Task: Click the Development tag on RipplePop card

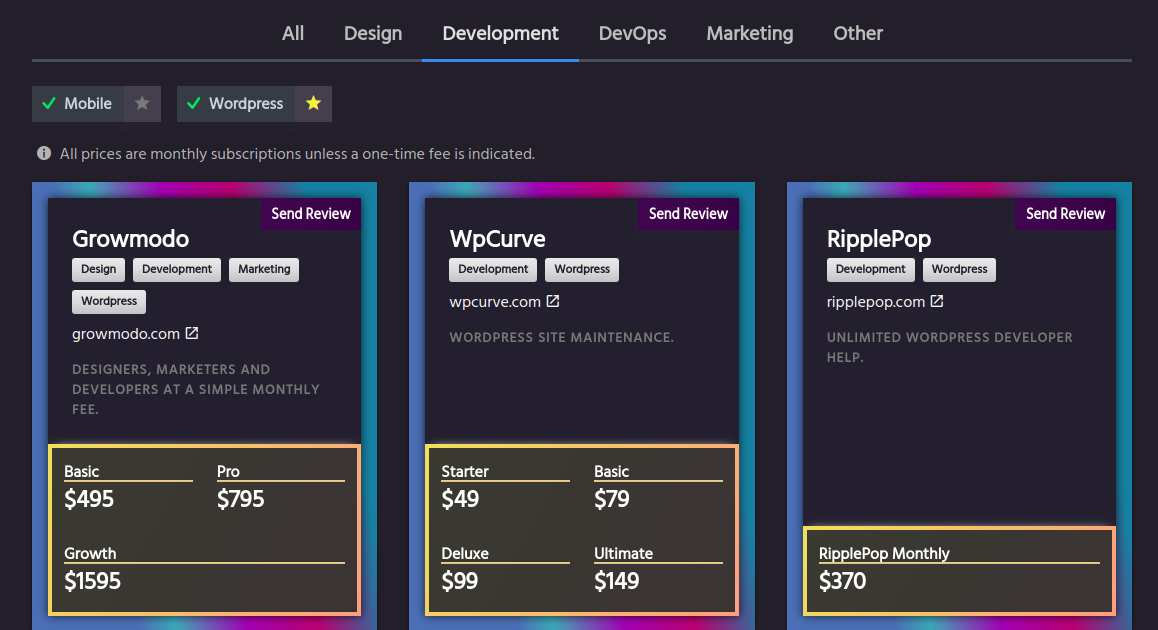Action: coord(871,270)
